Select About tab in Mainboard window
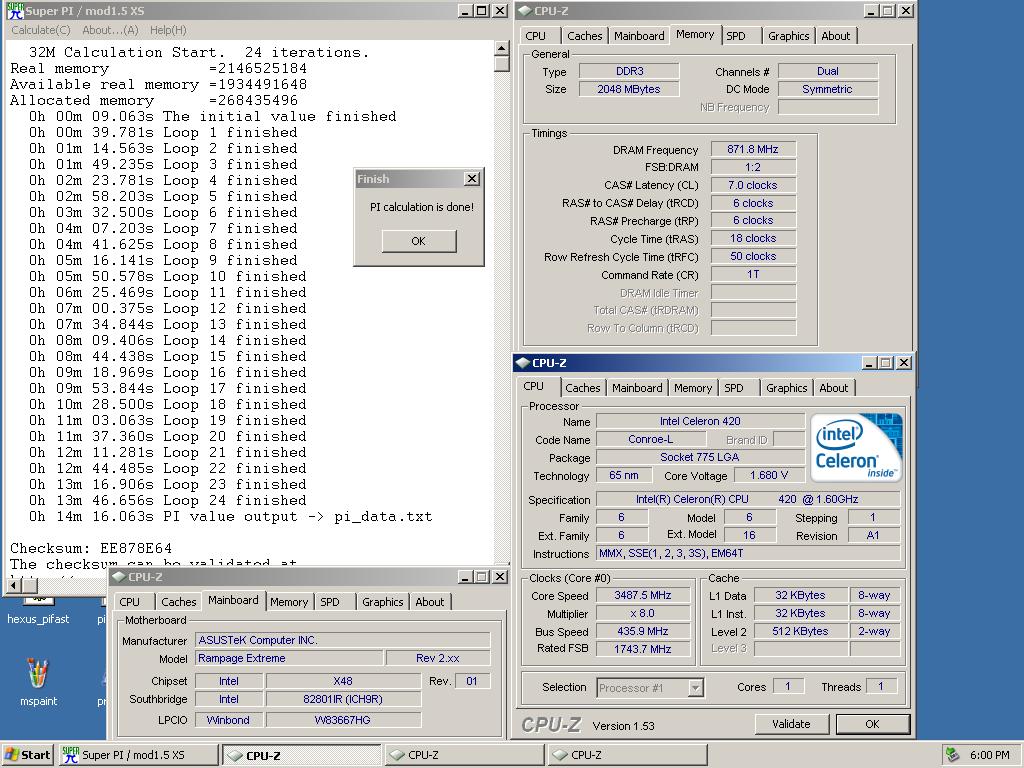 coord(429,602)
